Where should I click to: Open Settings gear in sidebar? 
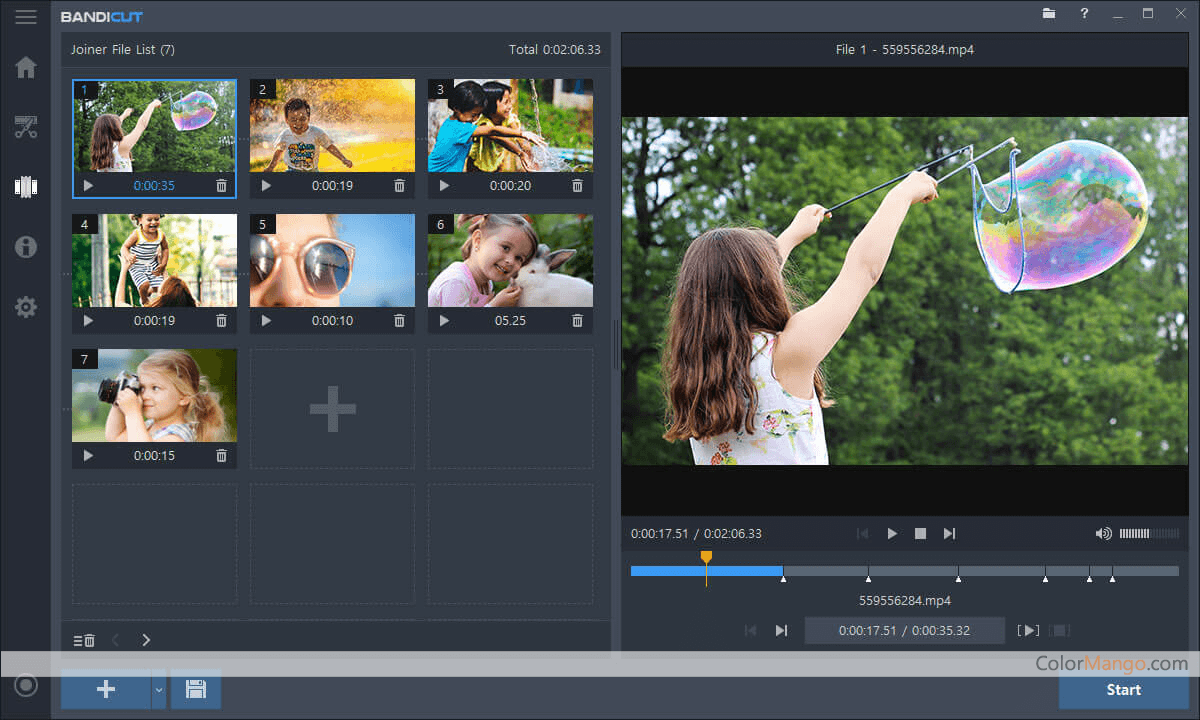tap(26, 307)
